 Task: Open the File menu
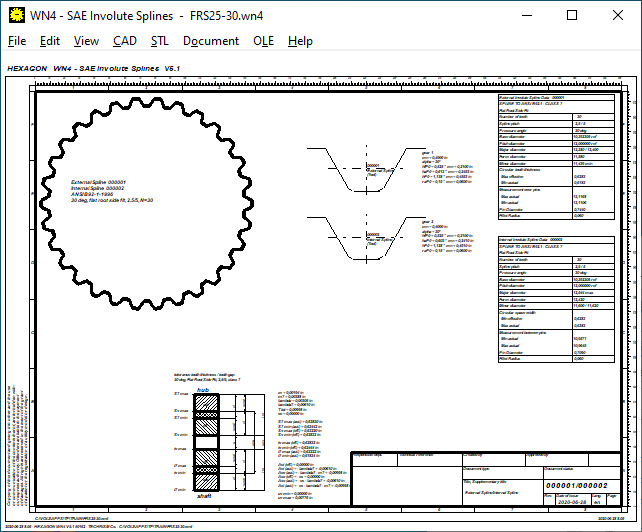pos(17,41)
